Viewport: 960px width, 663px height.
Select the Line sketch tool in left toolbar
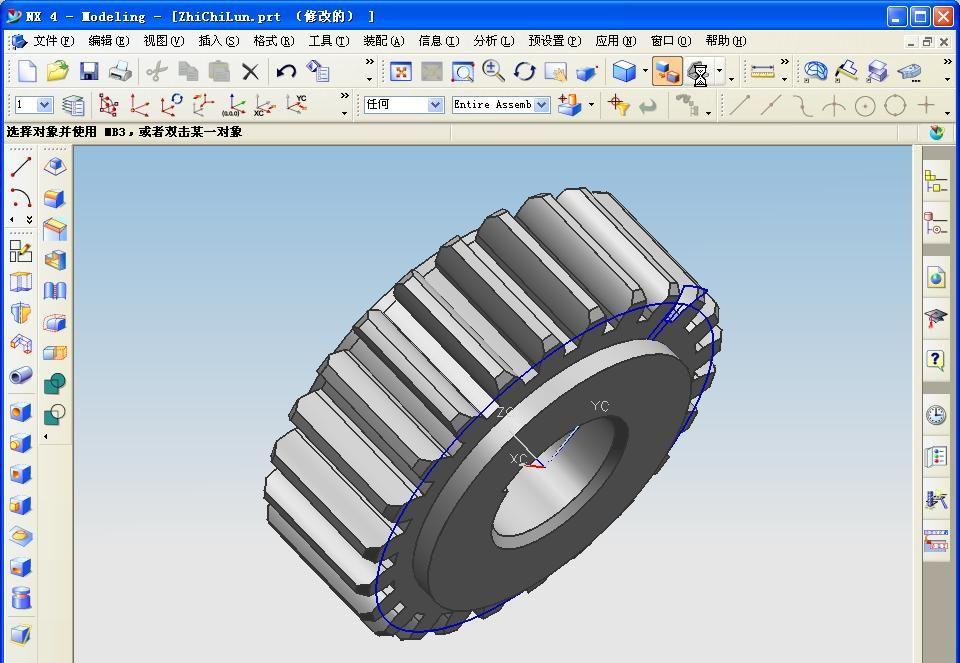pos(20,167)
